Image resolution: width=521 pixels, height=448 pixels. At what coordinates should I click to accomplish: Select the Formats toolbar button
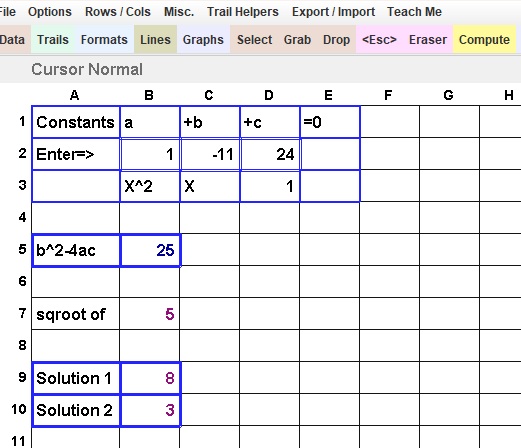tap(104, 40)
